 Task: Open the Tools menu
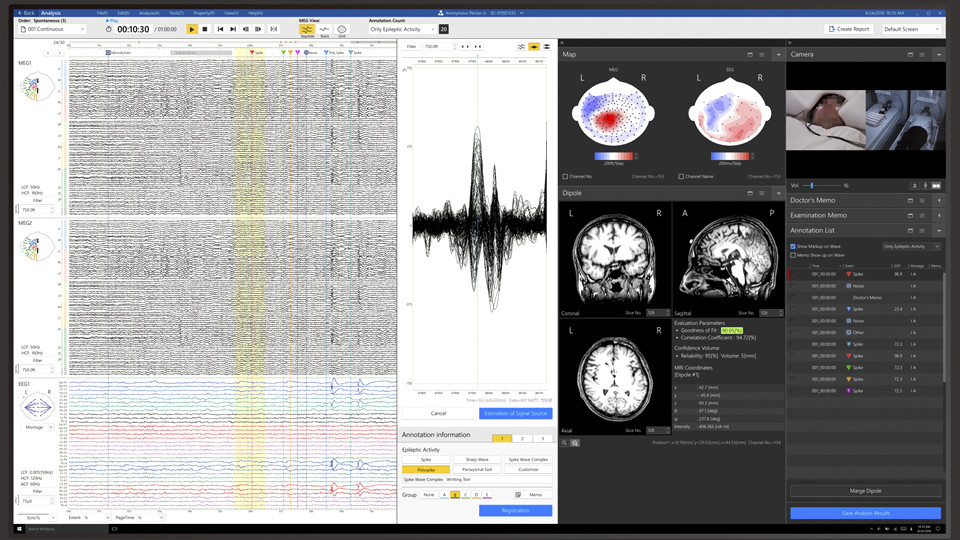[x=176, y=13]
